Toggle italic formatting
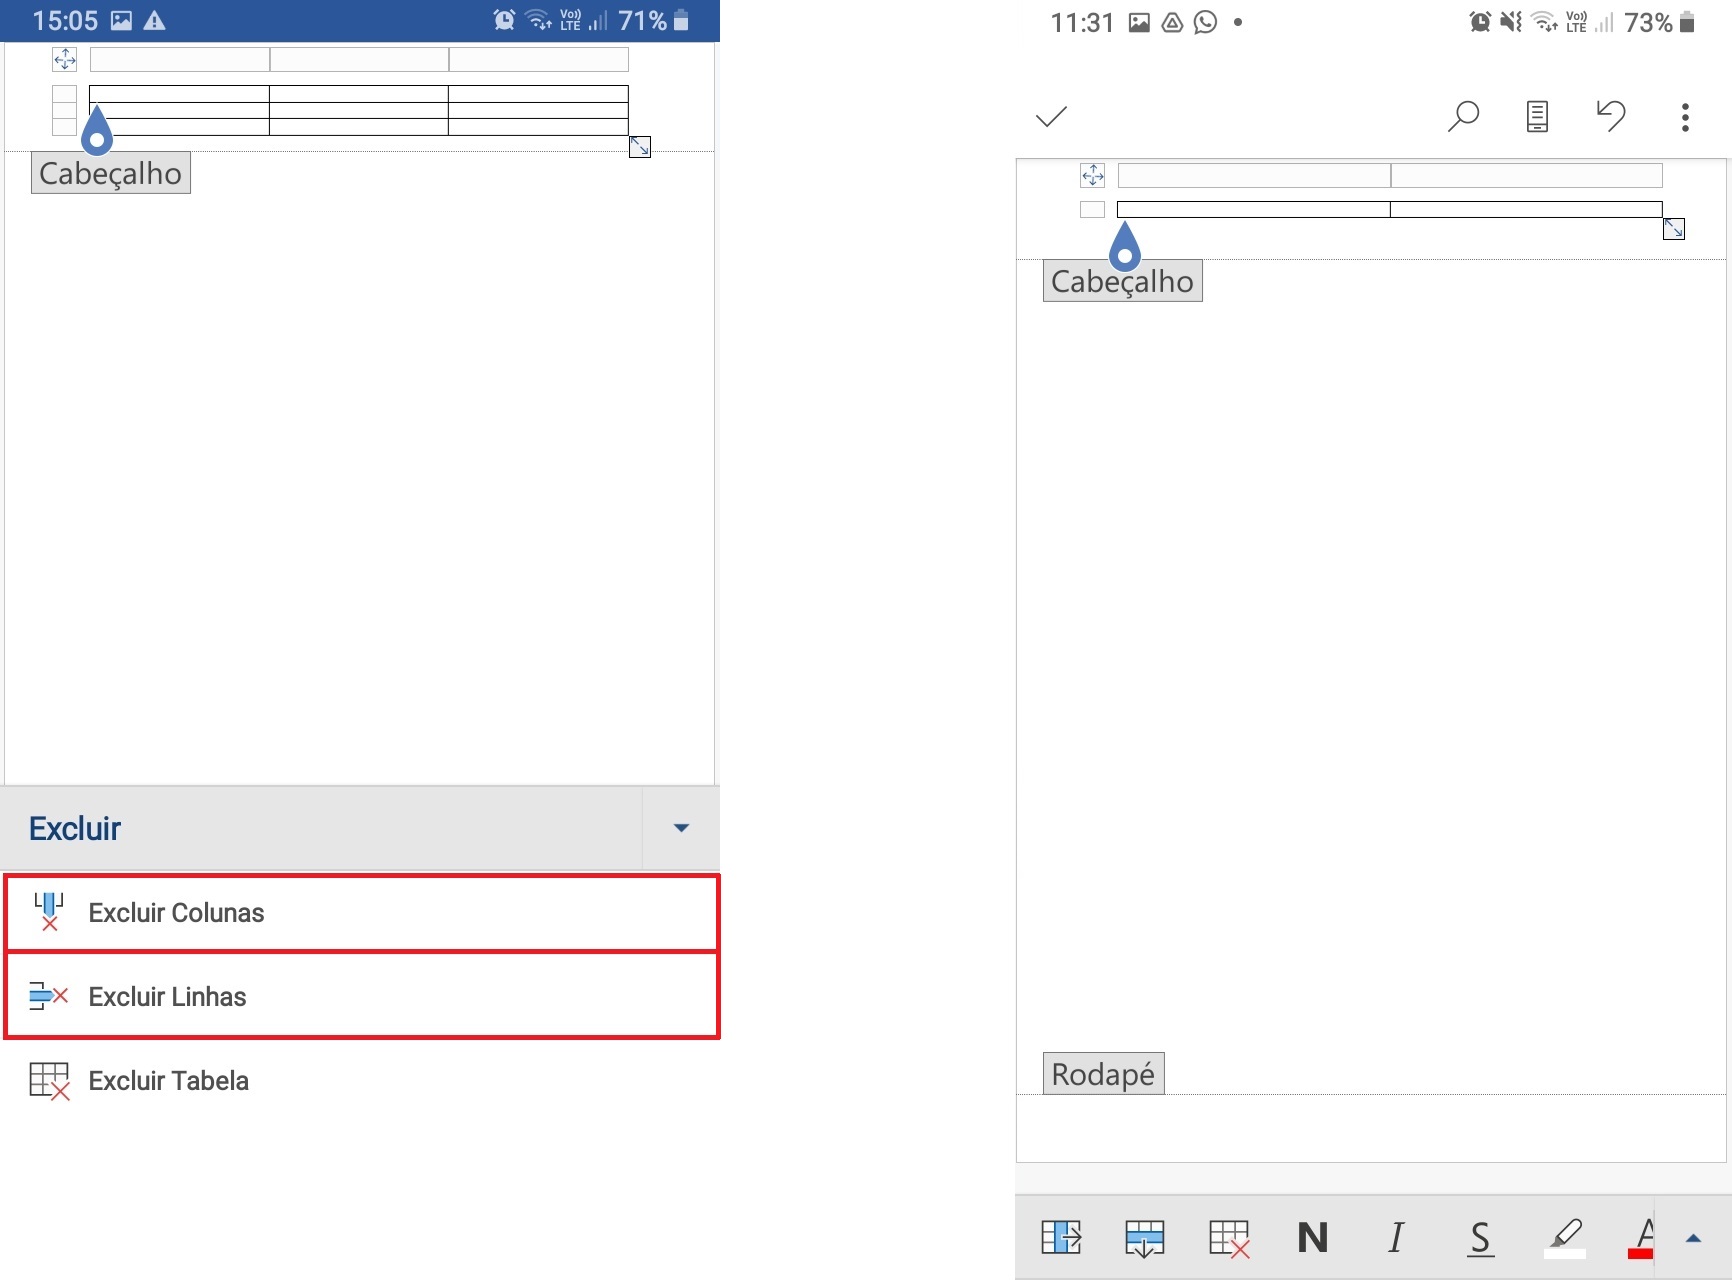Screen dimensions: 1732x1280 tap(1396, 1237)
